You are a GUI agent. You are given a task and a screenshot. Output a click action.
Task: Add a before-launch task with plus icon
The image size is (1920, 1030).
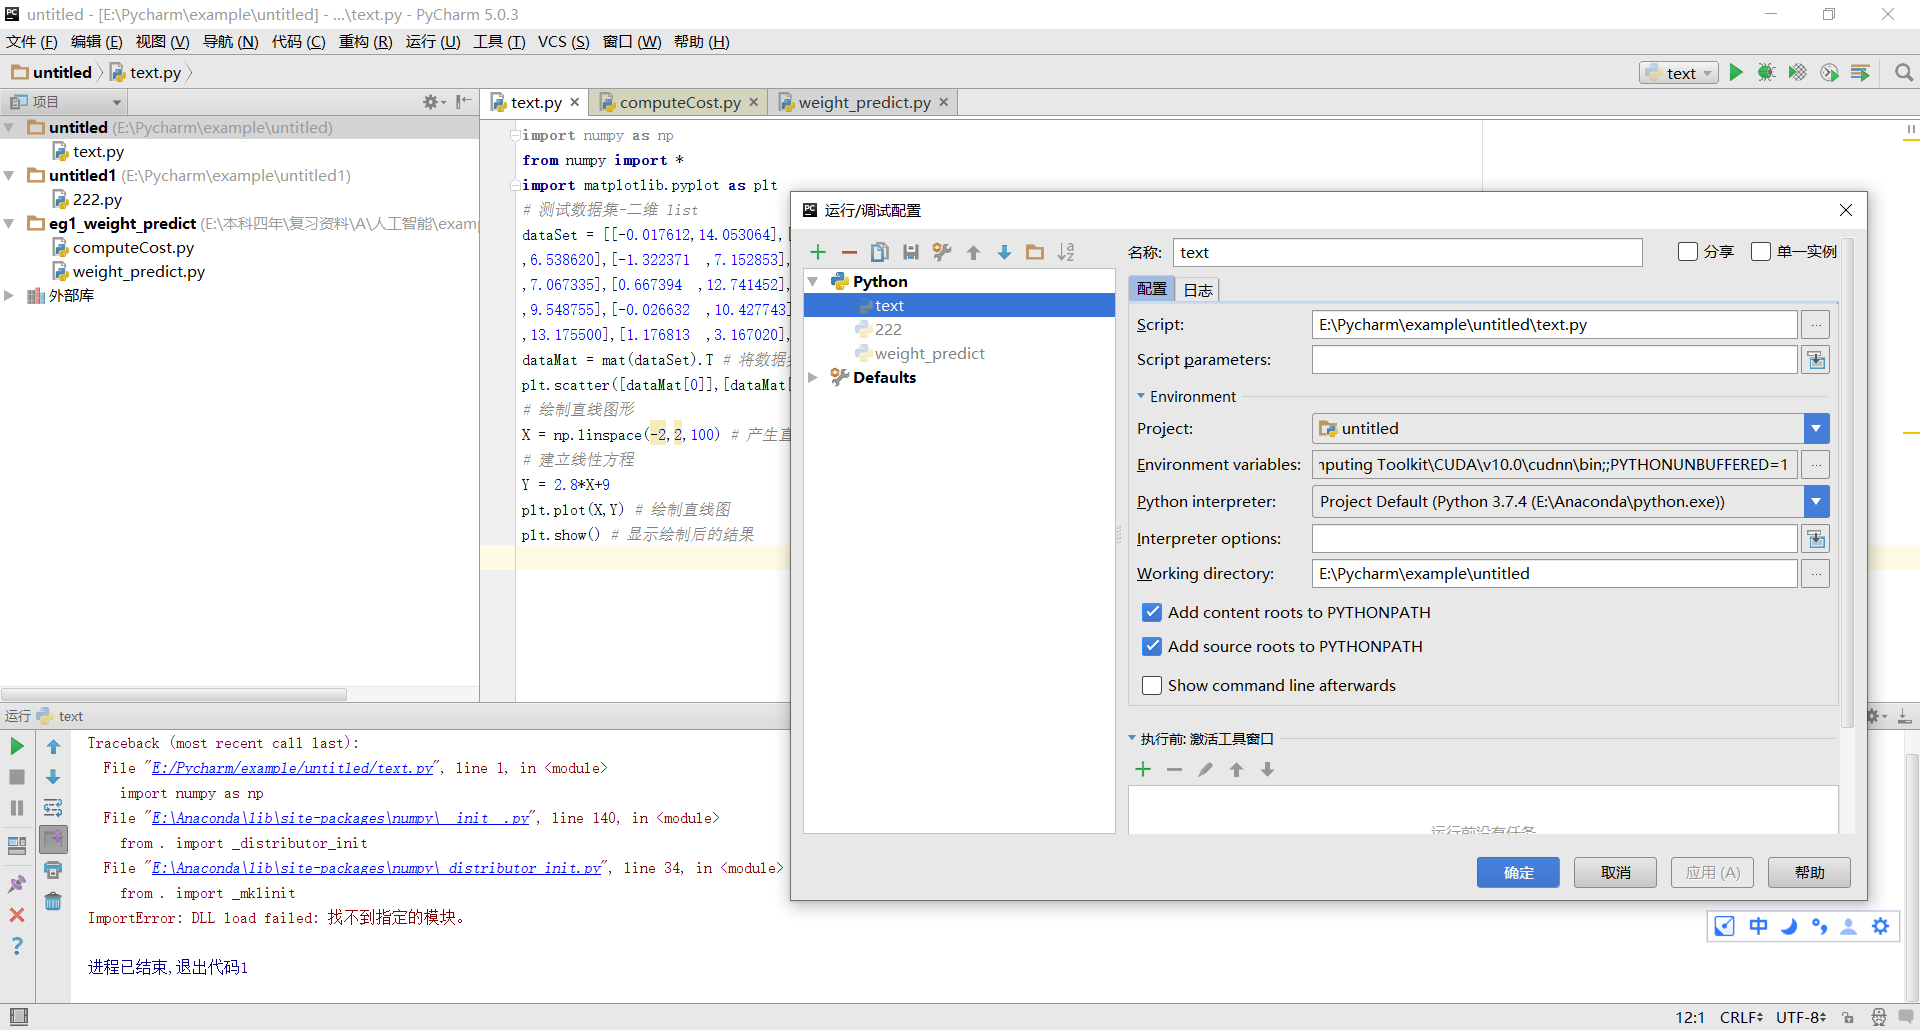(1144, 769)
